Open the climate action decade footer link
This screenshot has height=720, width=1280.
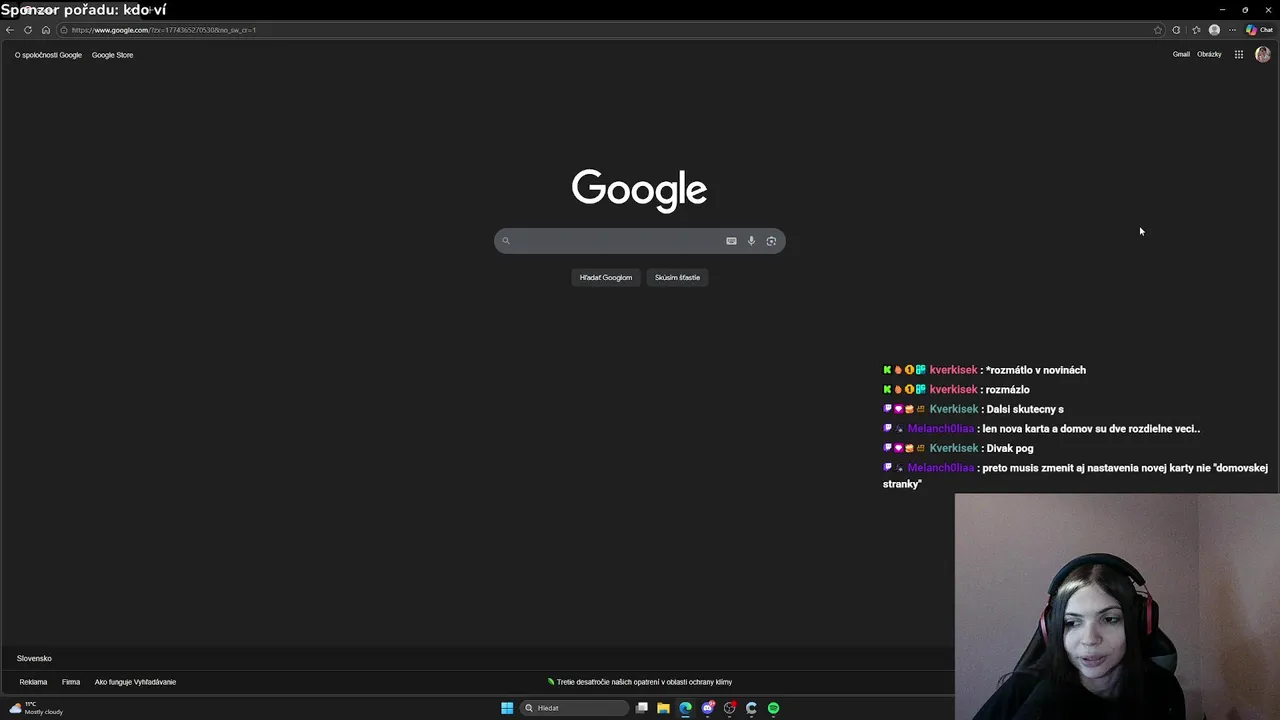tap(640, 682)
